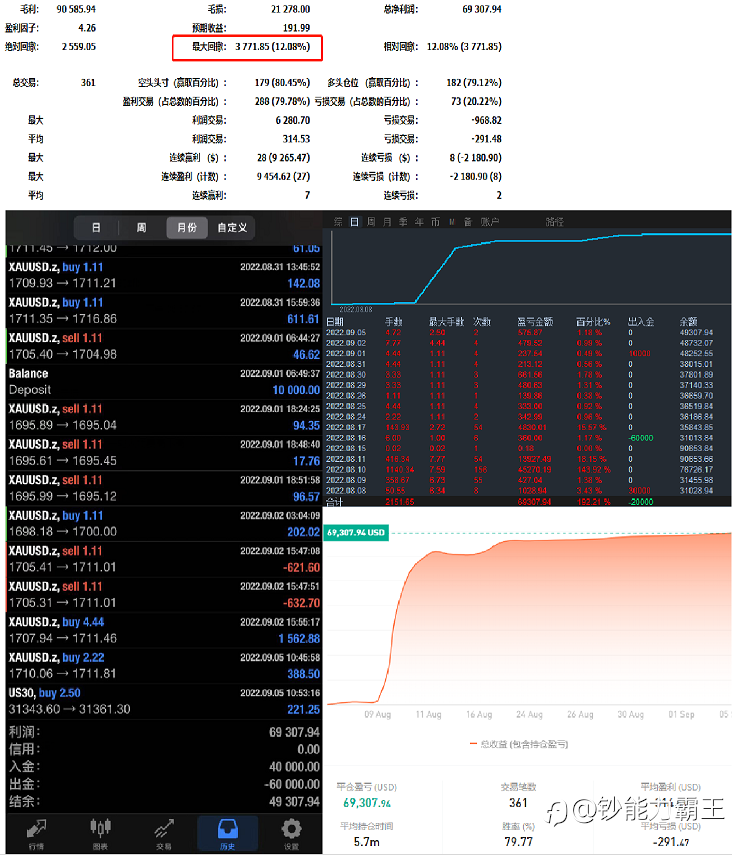Select the 年 tab in statistics panel
The height and width of the screenshot is (855, 732).
419,221
